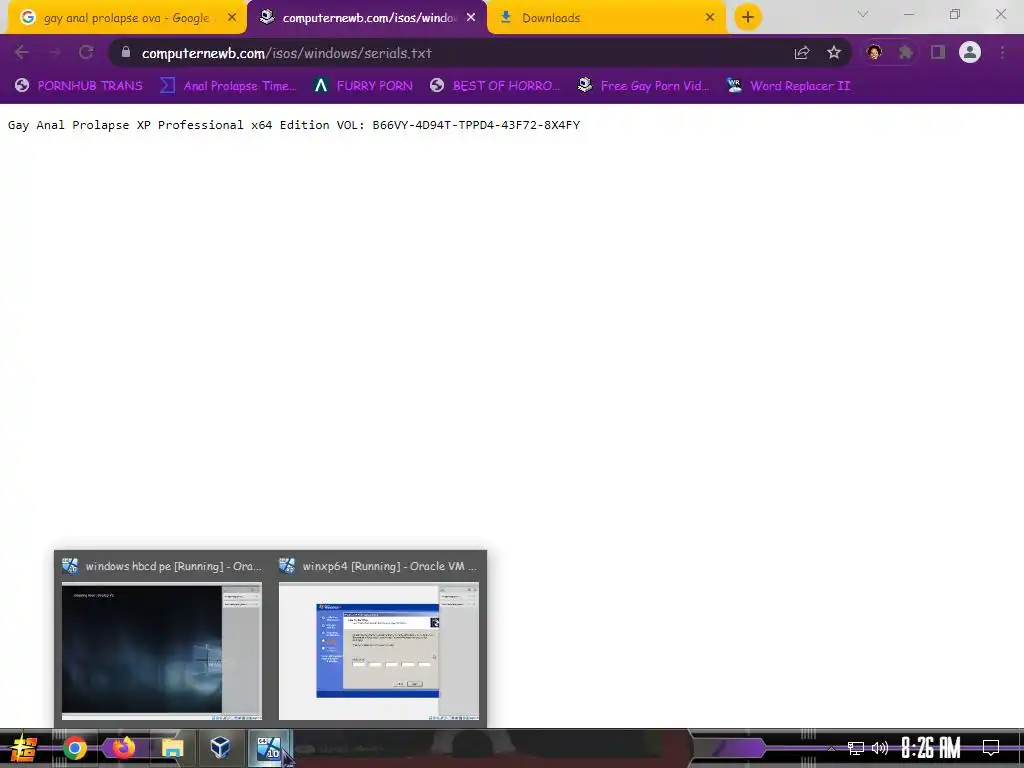
Task: Open the FURRY PORN bookmark
Action: pyautogui.click(x=363, y=86)
